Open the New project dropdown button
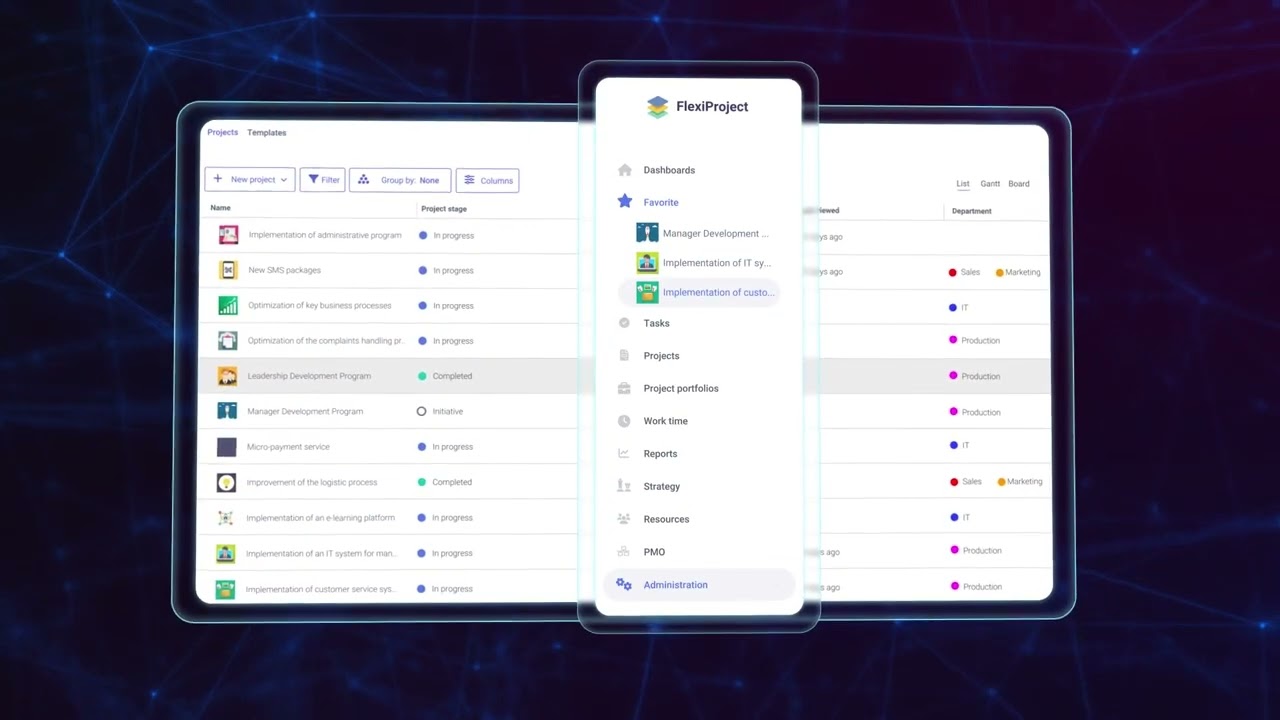This screenshot has height=720, width=1280. (x=250, y=180)
